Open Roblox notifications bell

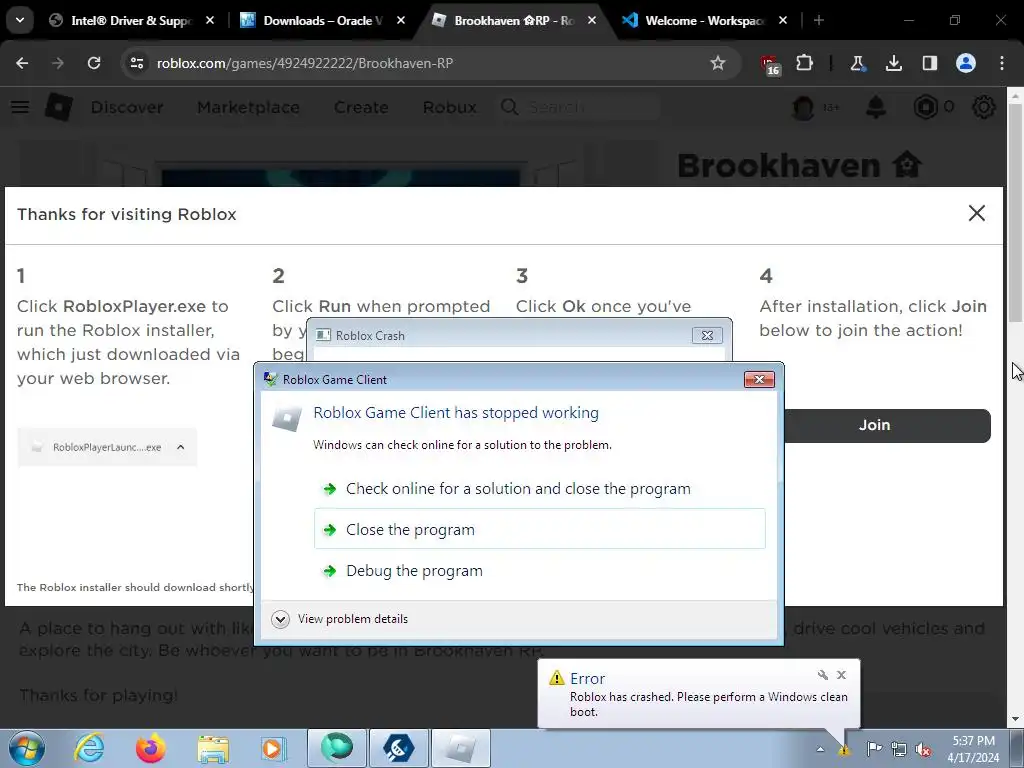pyautogui.click(x=876, y=107)
